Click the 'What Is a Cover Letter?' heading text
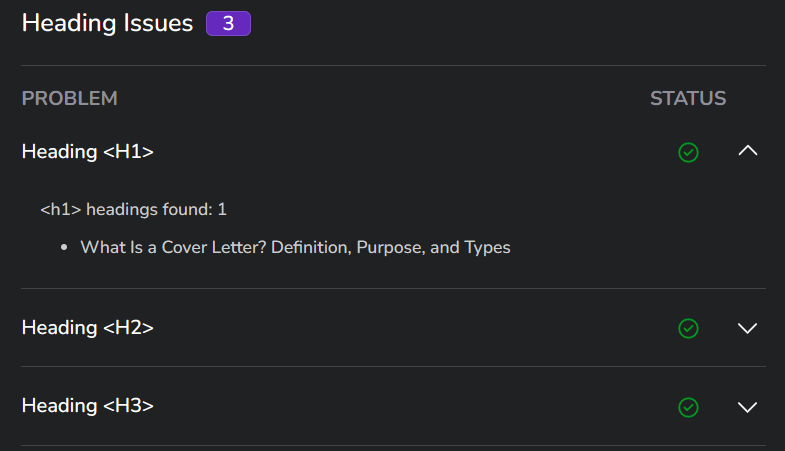Screen dimensions: 785x451 tap(173, 247)
